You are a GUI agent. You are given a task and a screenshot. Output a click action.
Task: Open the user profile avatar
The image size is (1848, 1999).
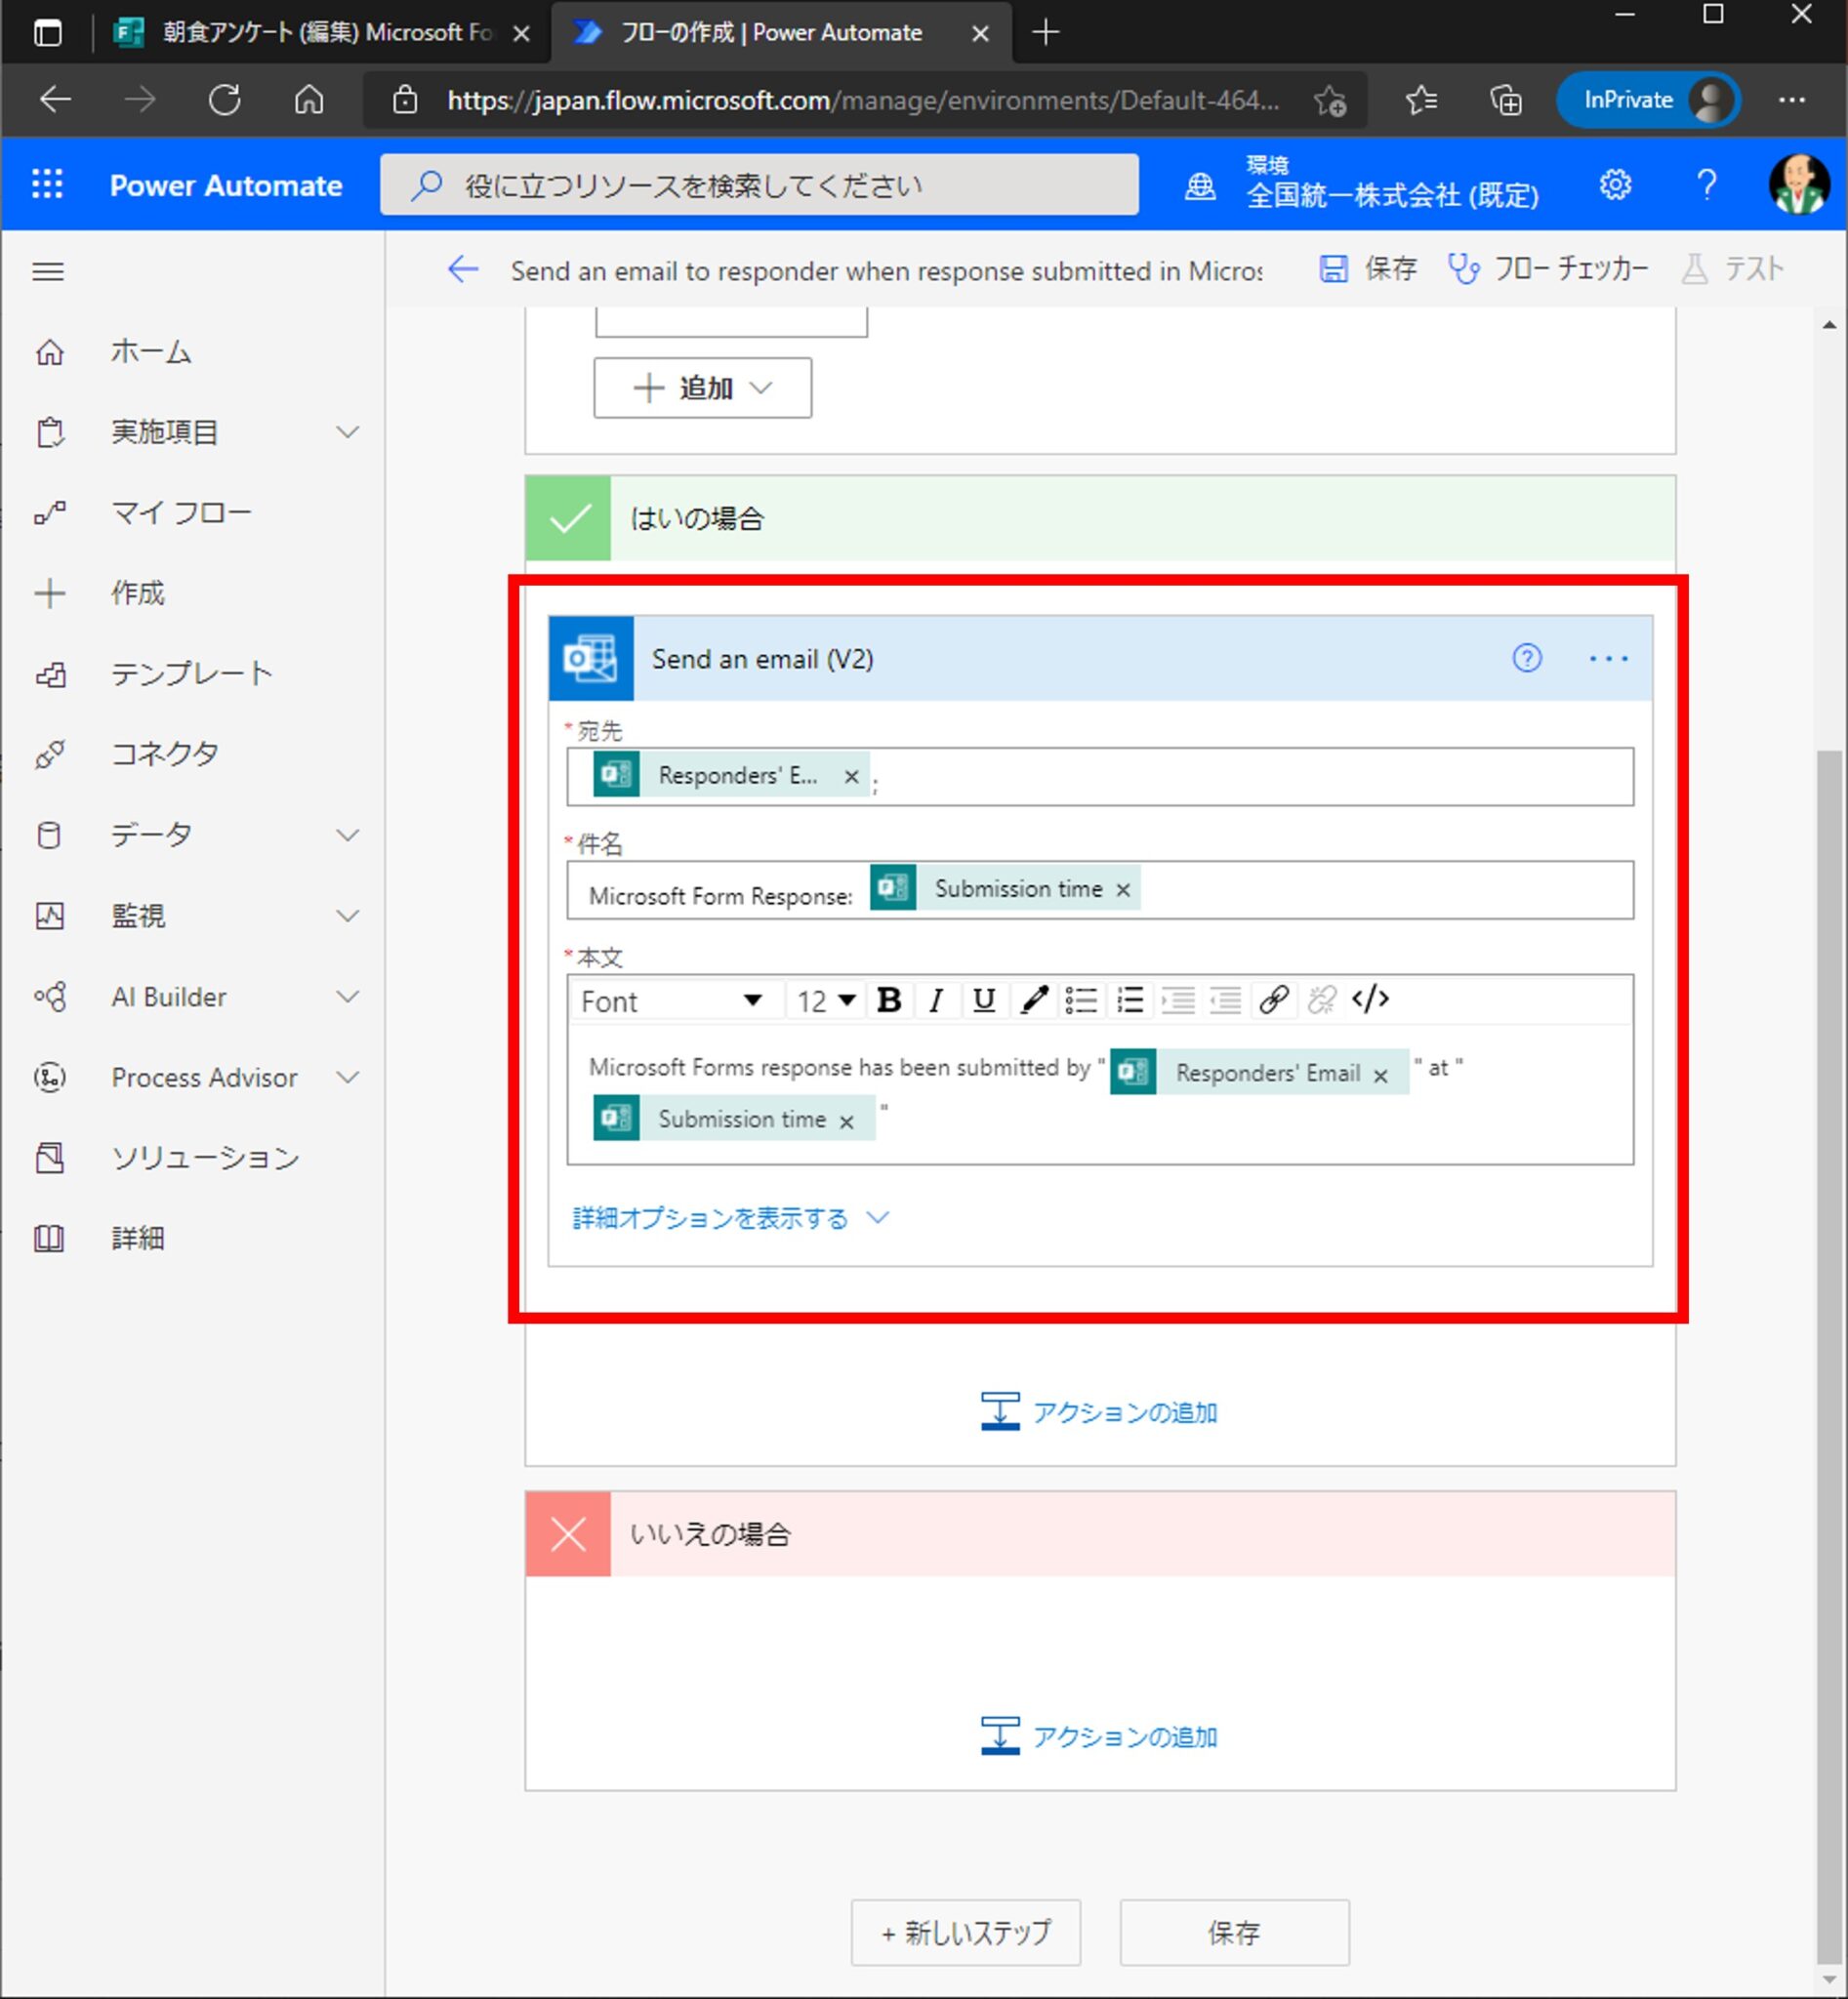[1798, 185]
